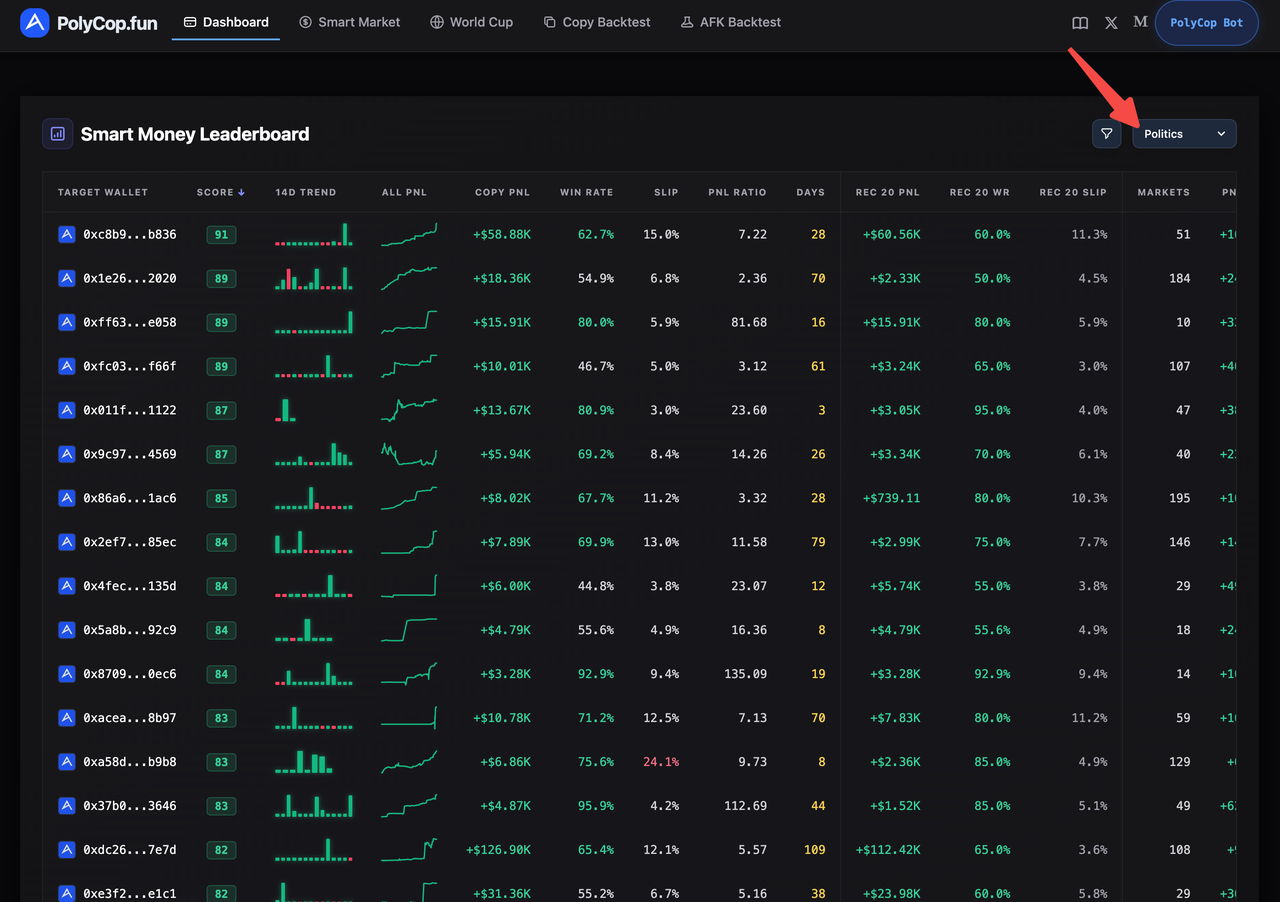The width and height of the screenshot is (1280, 902).
Task: Open the Smart Market tab
Action: [x=350, y=22]
